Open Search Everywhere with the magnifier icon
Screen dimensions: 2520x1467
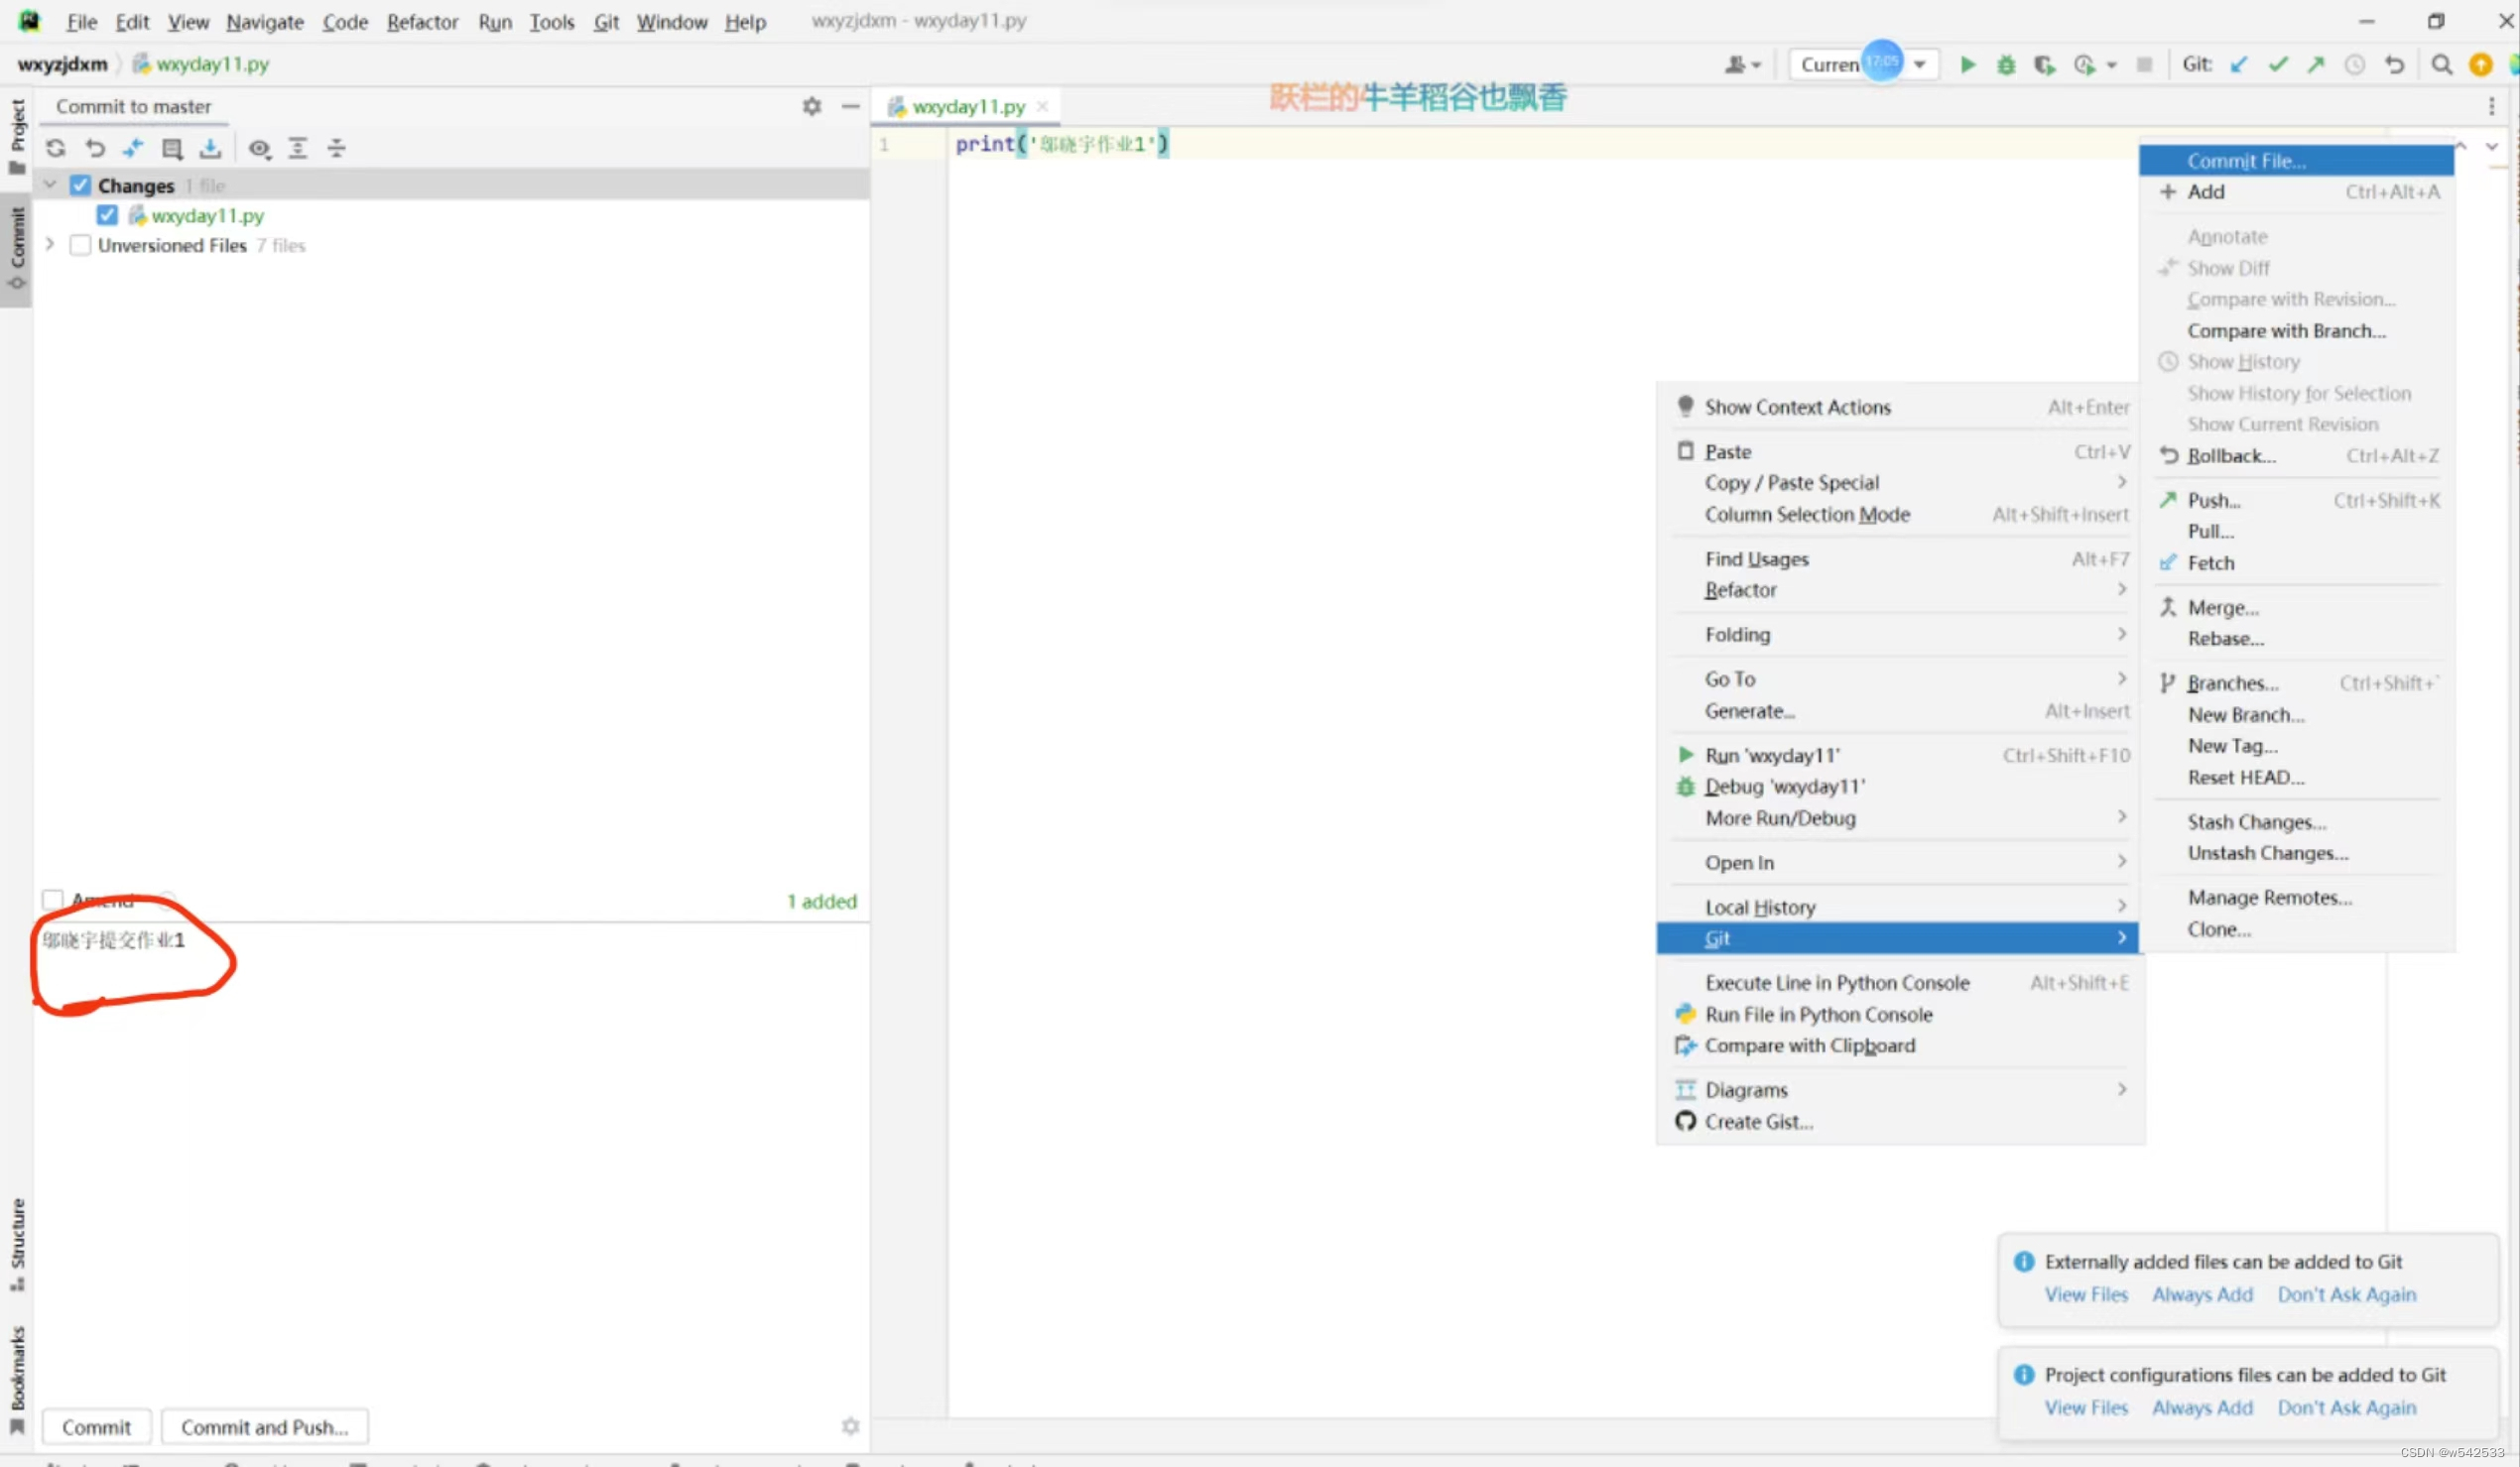pos(2442,64)
